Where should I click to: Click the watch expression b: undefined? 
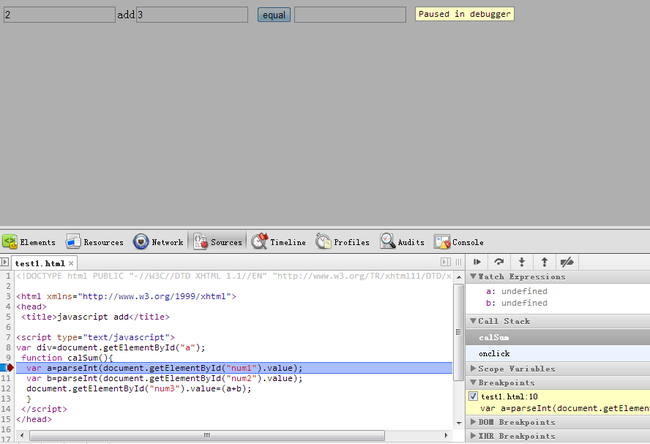(x=517, y=303)
